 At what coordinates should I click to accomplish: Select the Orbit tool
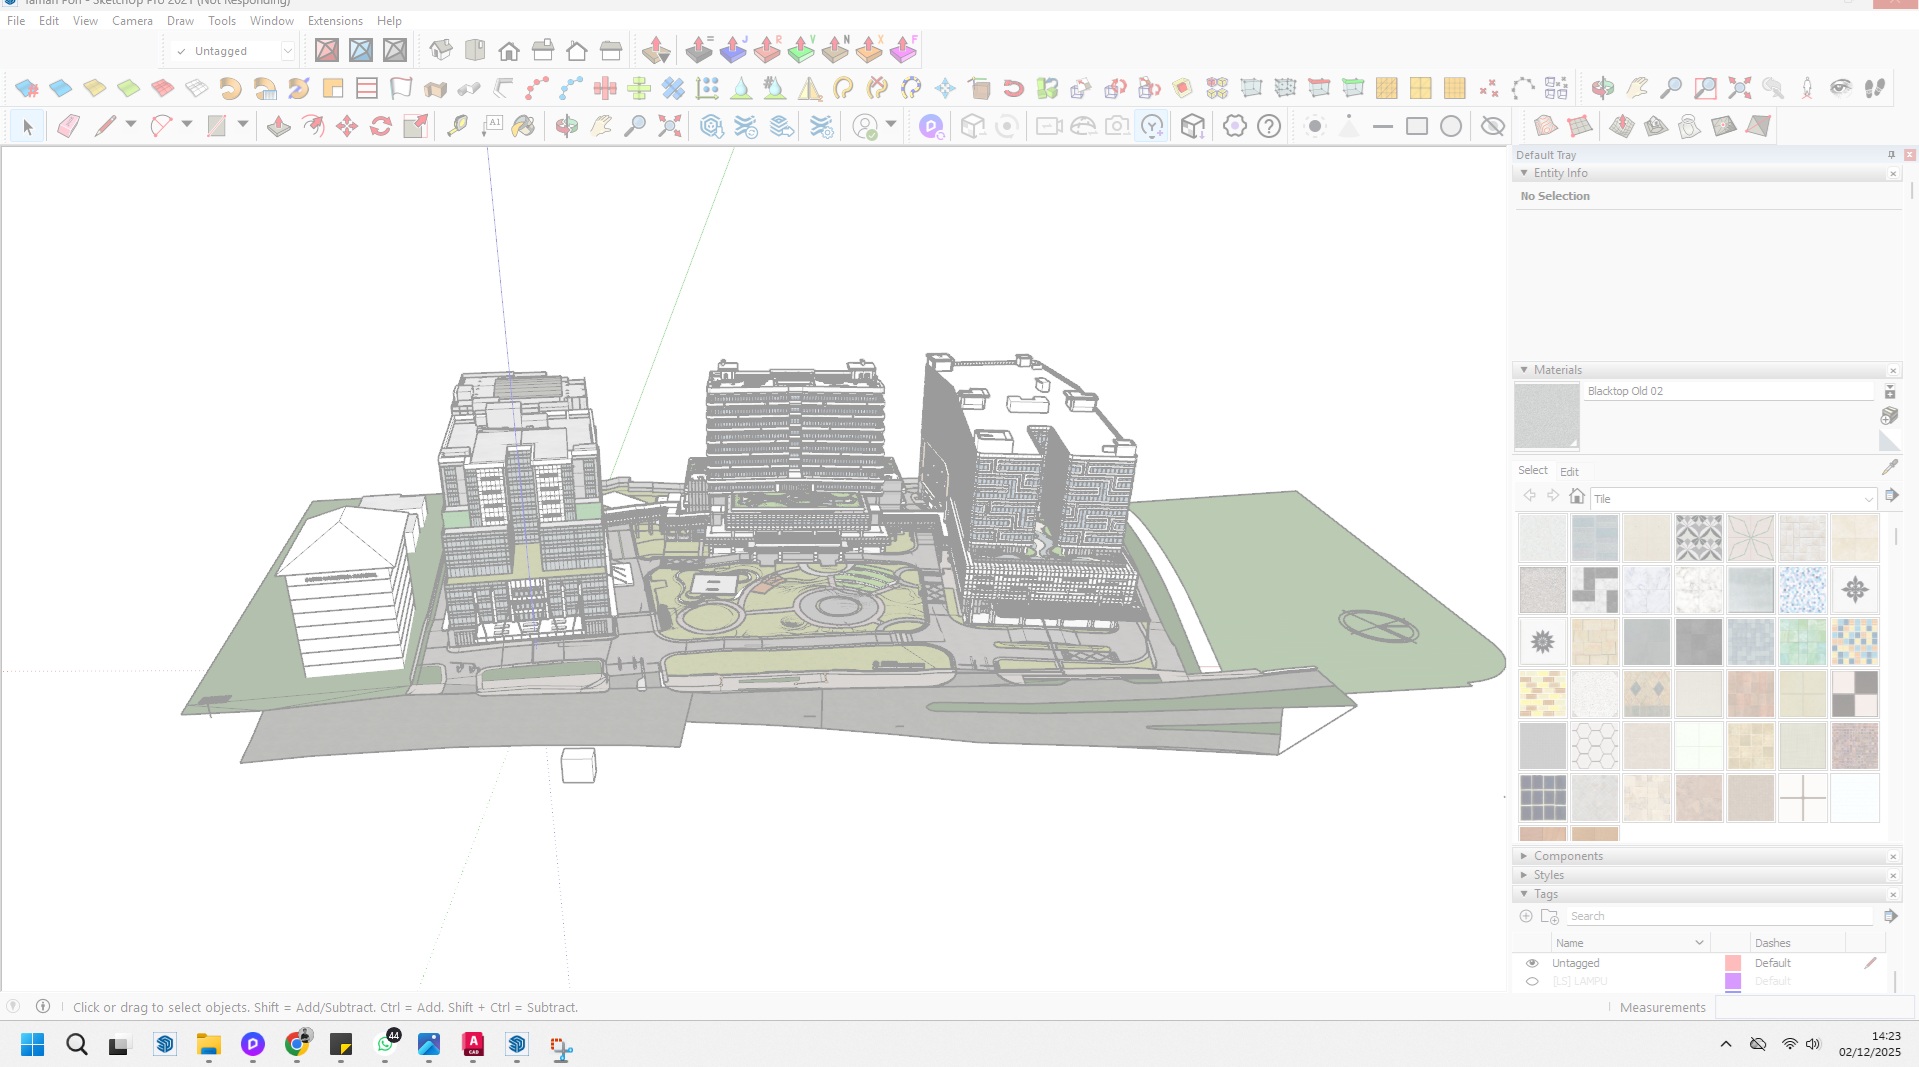click(567, 126)
